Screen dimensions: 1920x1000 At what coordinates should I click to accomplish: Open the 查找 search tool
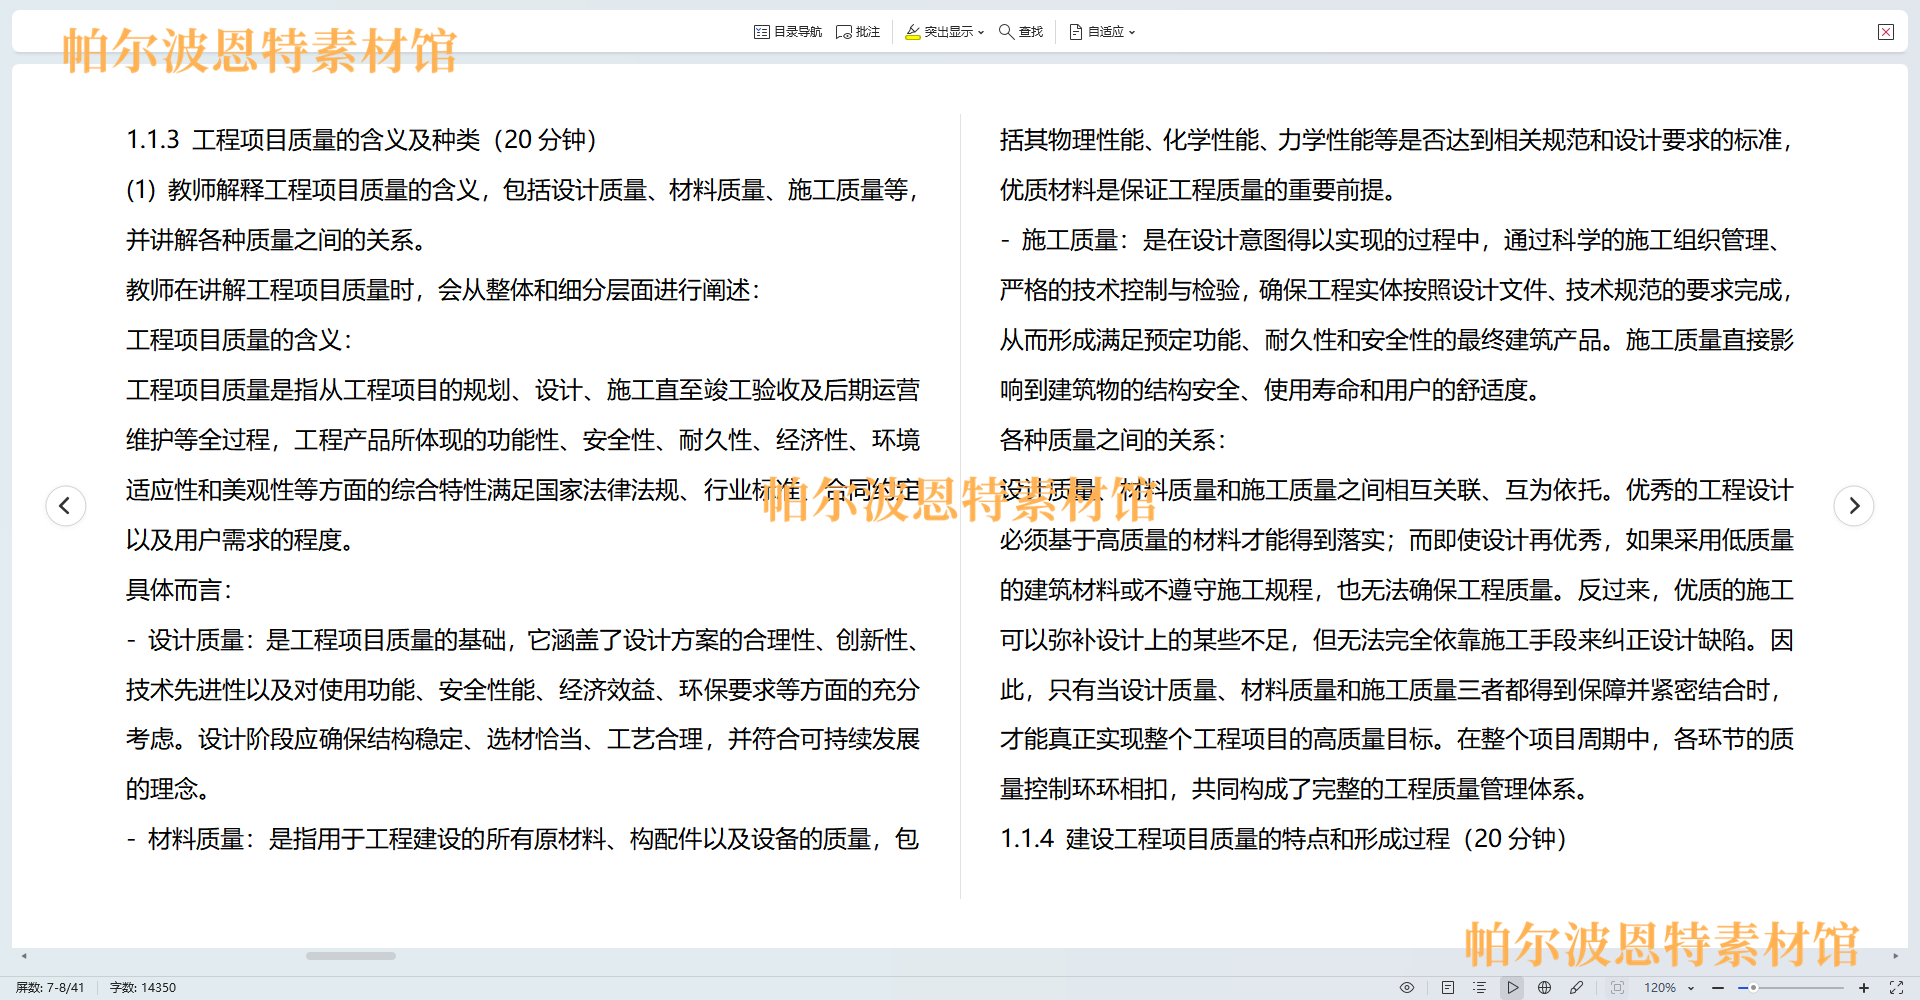point(1021,32)
